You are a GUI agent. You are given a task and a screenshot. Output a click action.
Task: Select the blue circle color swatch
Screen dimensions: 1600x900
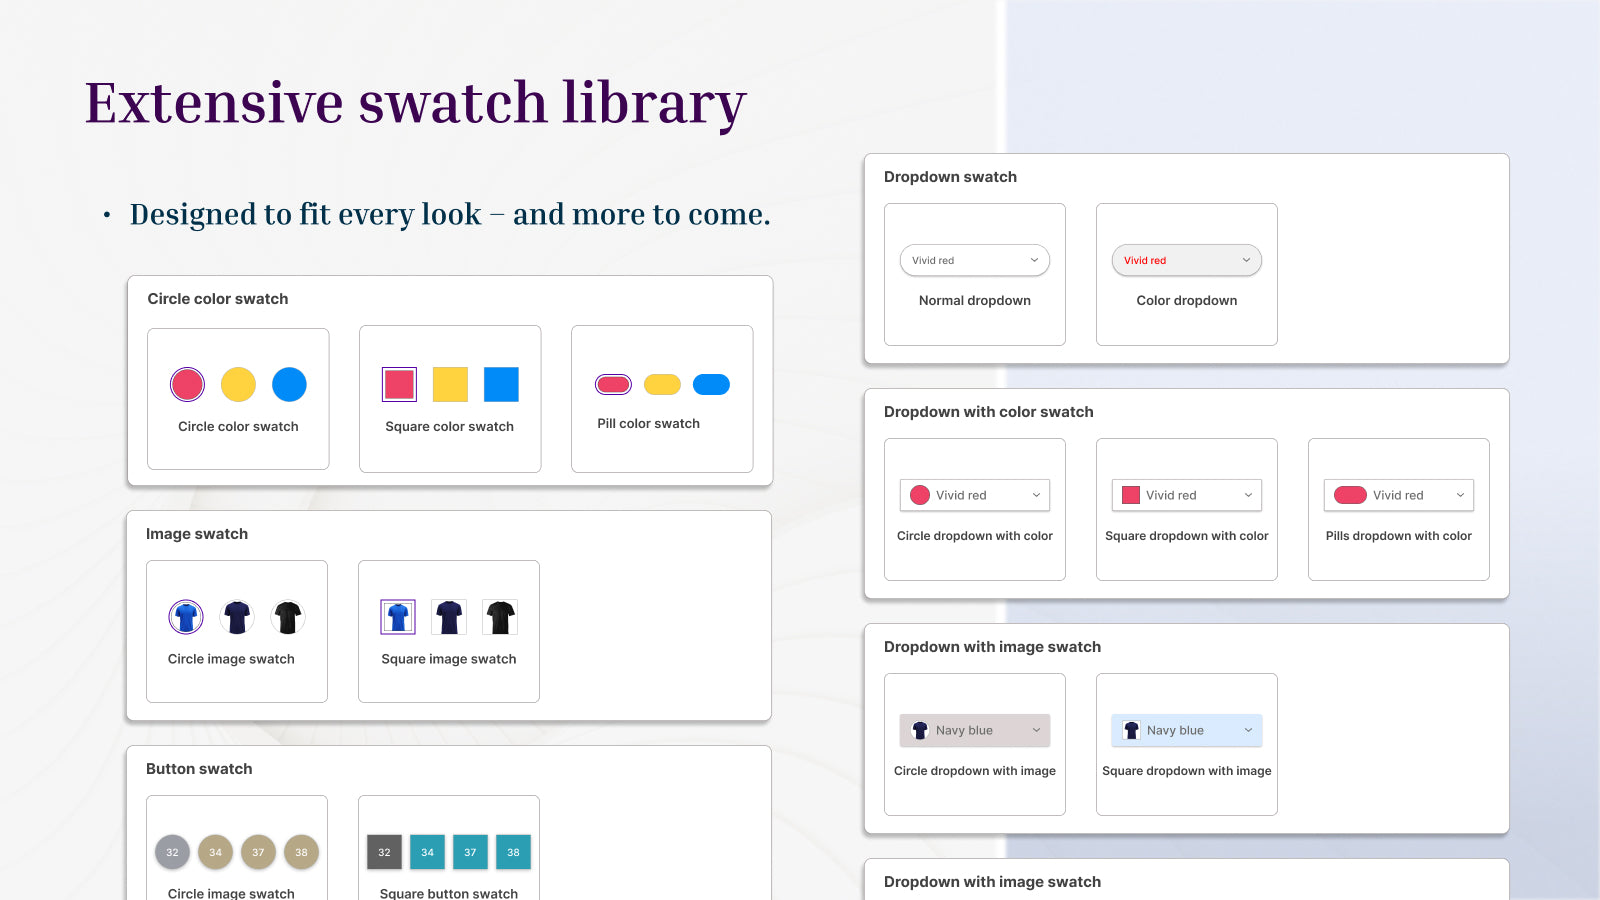point(289,384)
